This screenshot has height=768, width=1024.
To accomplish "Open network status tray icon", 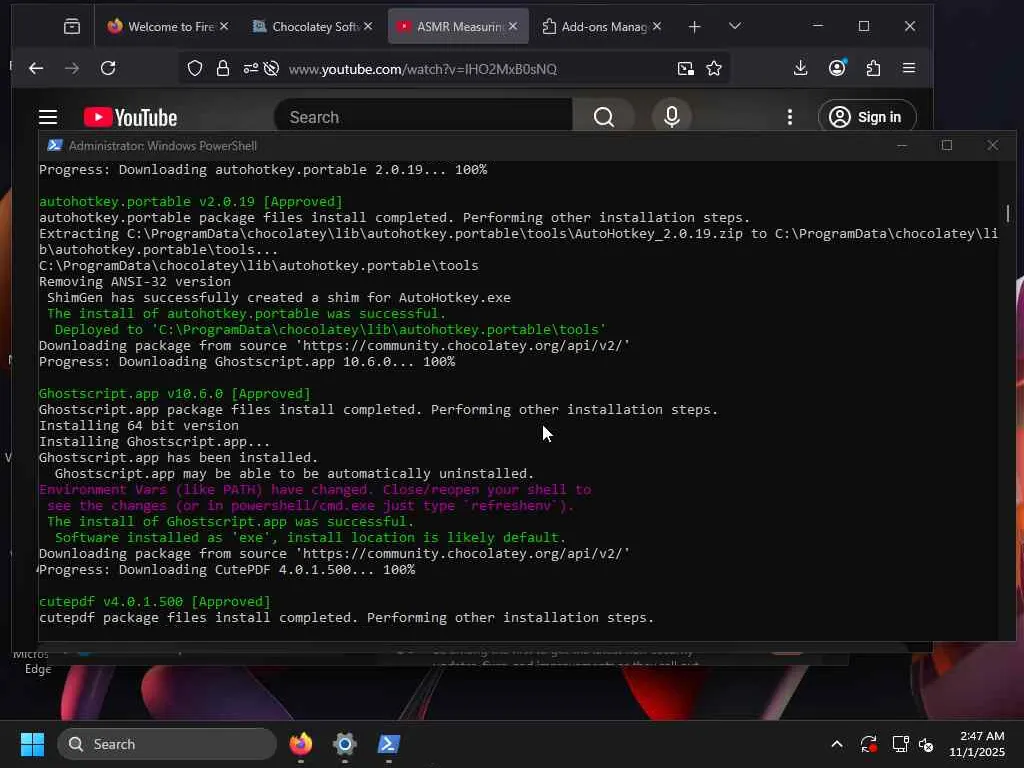I will pyautogui.click(x=901, y=744).
